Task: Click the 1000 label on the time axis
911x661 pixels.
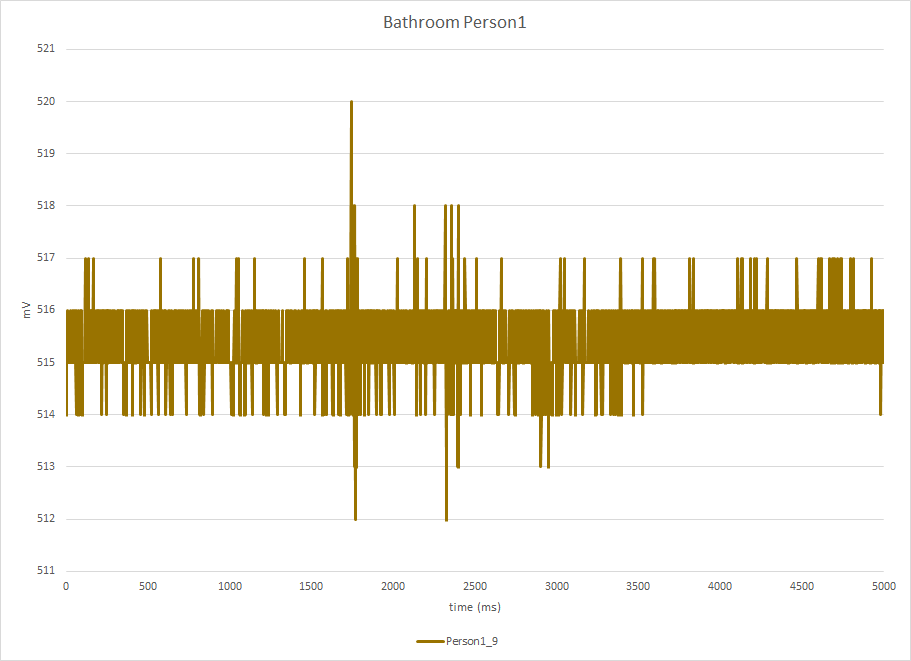Action: click(229, 586)
